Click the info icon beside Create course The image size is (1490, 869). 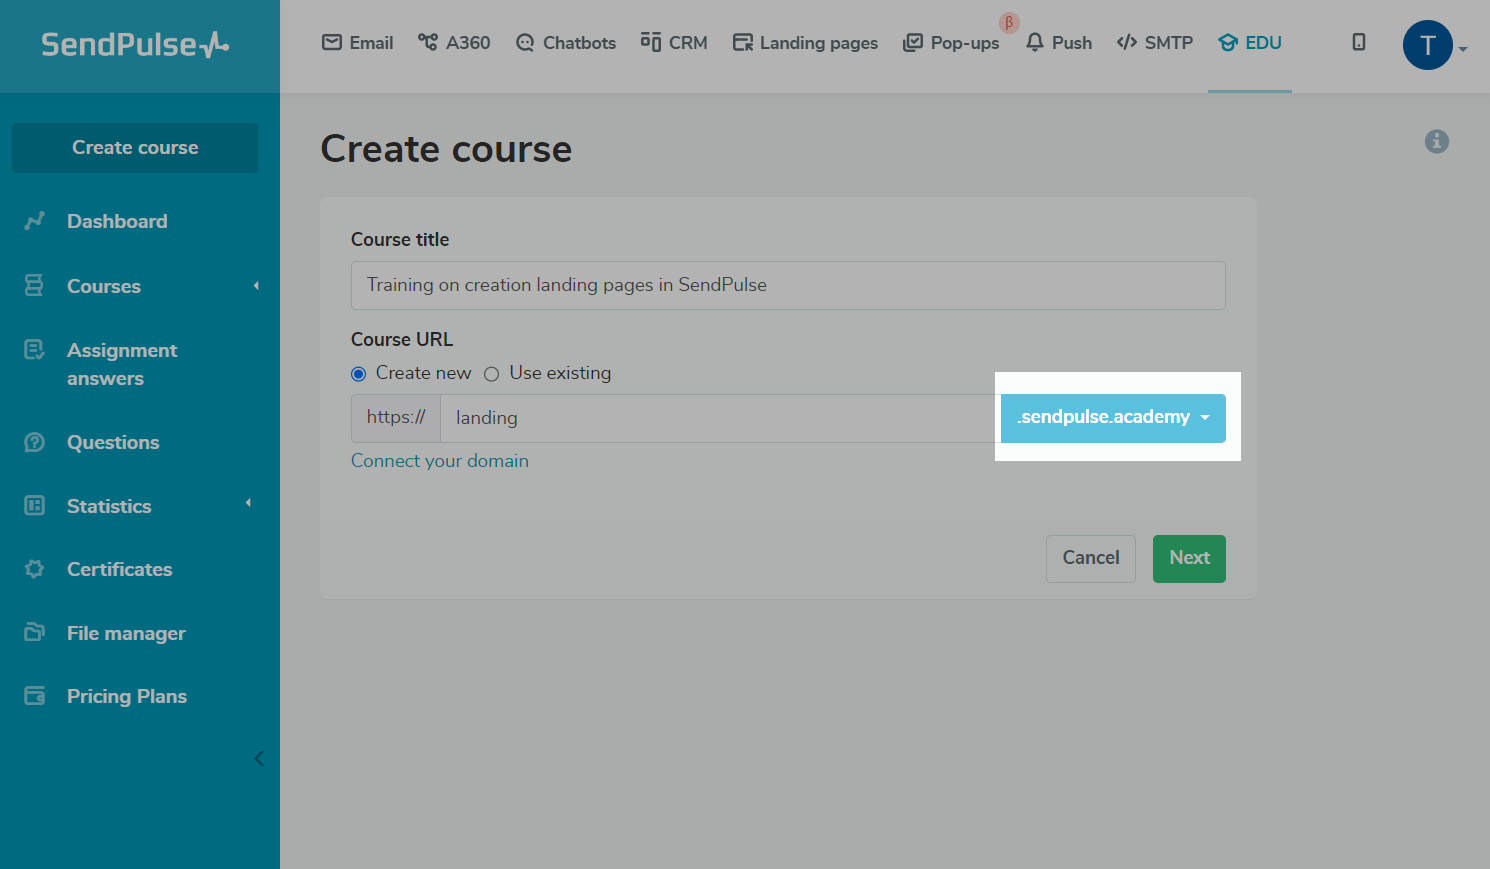click(x=1437, y=141)
